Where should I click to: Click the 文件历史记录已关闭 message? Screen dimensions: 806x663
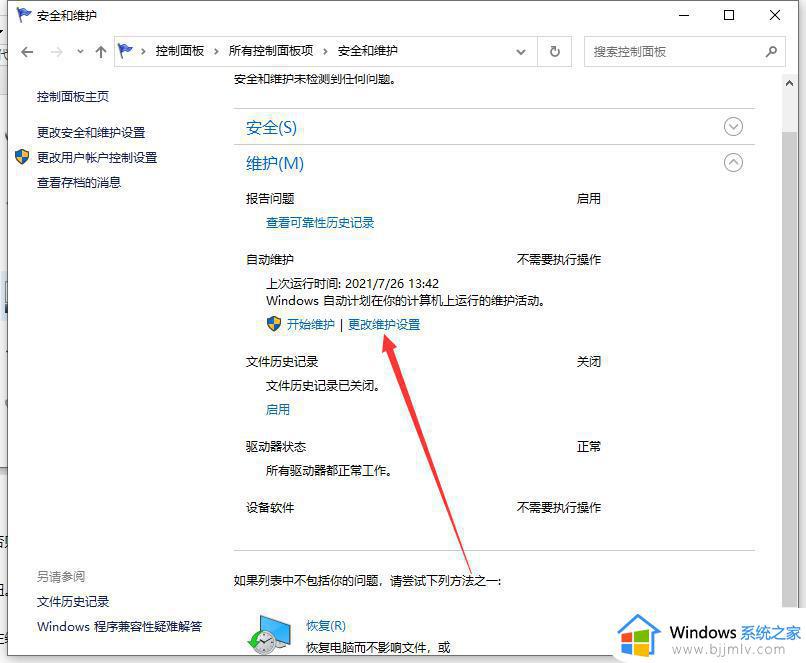click(x=323, y=385)
